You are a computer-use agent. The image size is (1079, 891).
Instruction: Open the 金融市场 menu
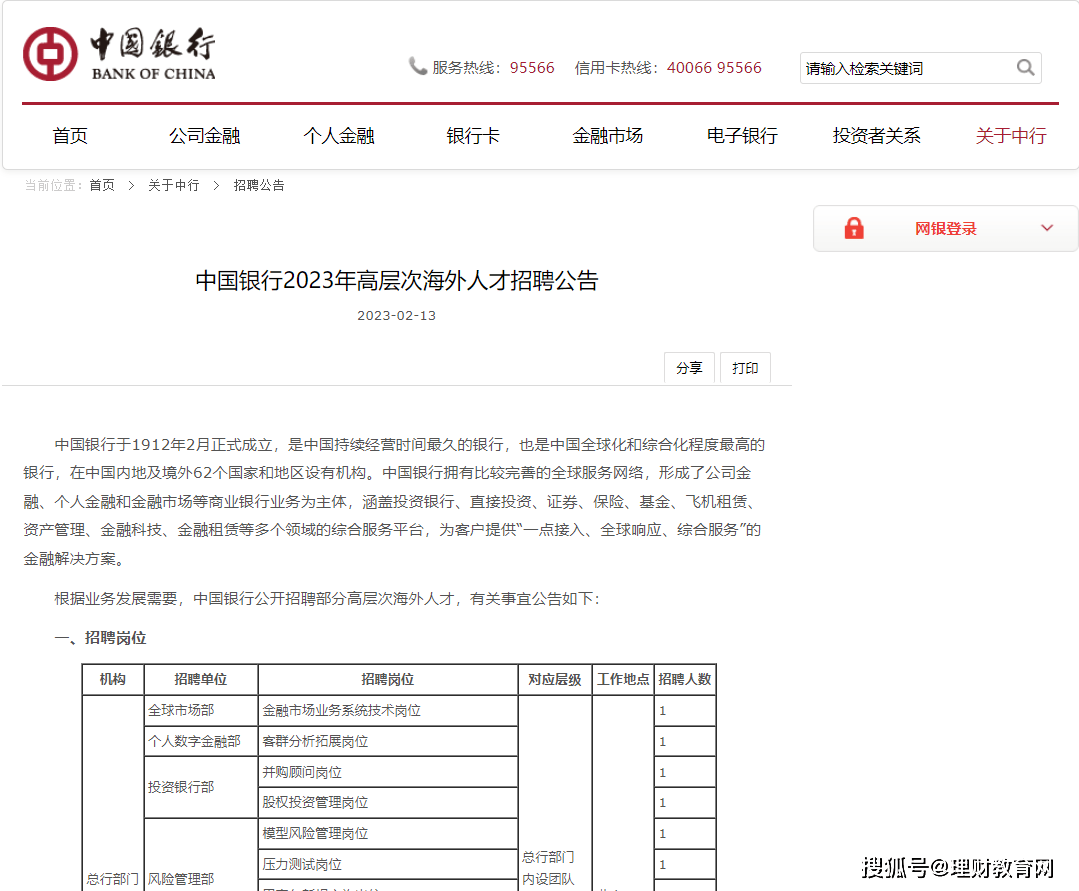pyautogui.click(x=607, y=135)
